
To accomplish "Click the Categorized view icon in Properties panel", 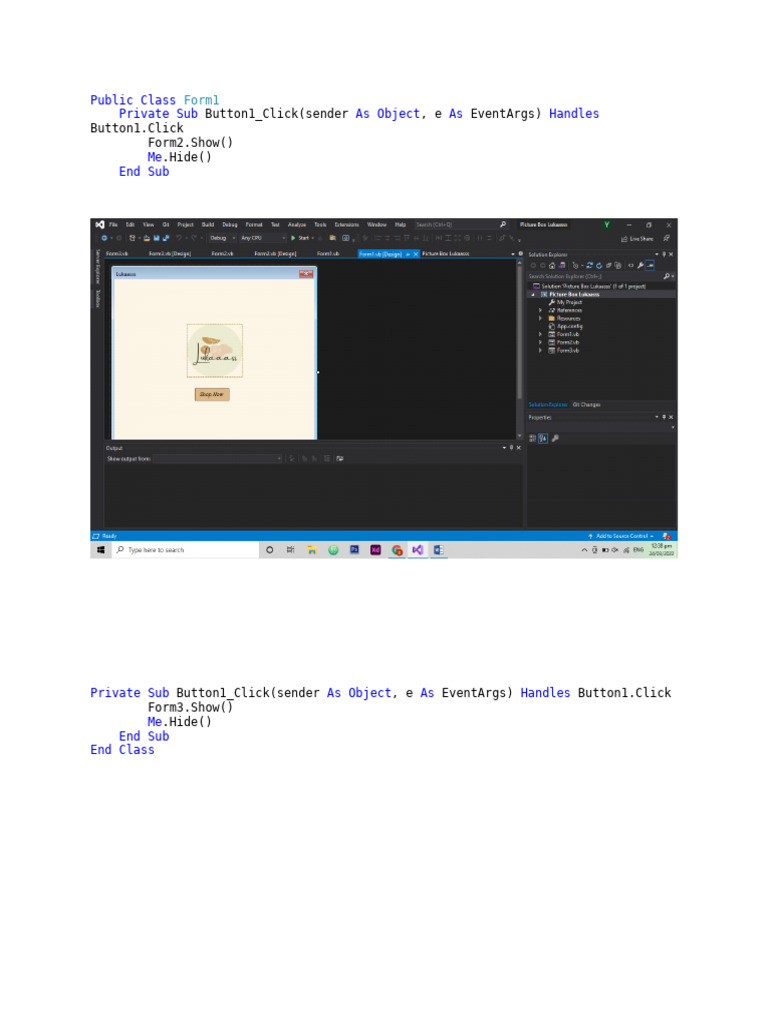I will pyautogui.click(x=533, y=438).
